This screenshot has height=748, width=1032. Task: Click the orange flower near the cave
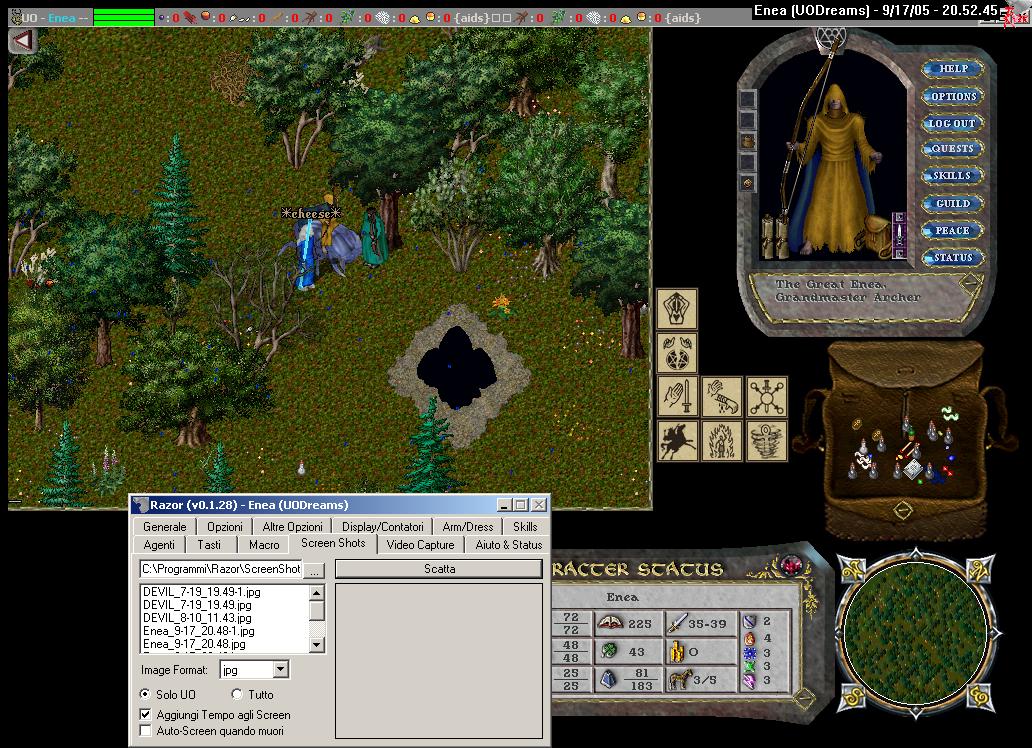(502, 304)
